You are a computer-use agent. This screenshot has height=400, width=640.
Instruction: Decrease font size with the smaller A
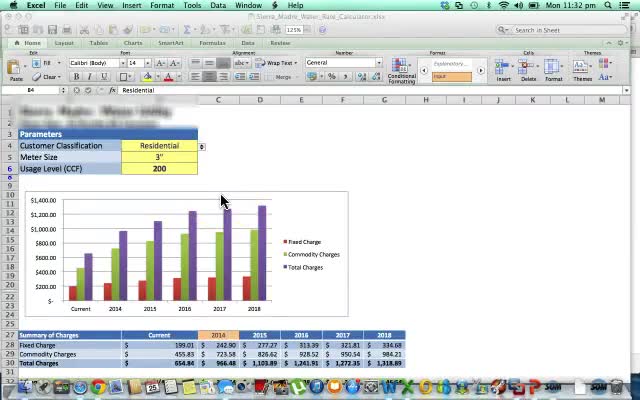[174, 63]
